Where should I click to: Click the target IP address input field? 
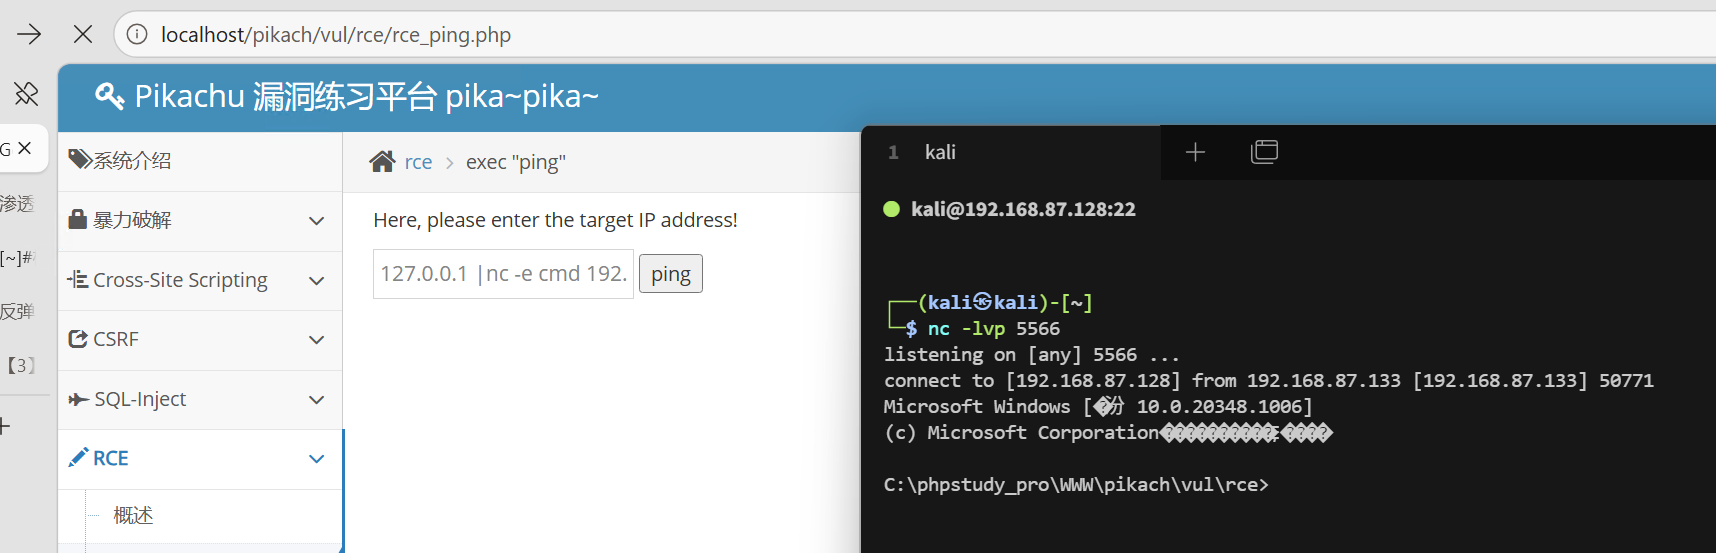tap(503, 274)
